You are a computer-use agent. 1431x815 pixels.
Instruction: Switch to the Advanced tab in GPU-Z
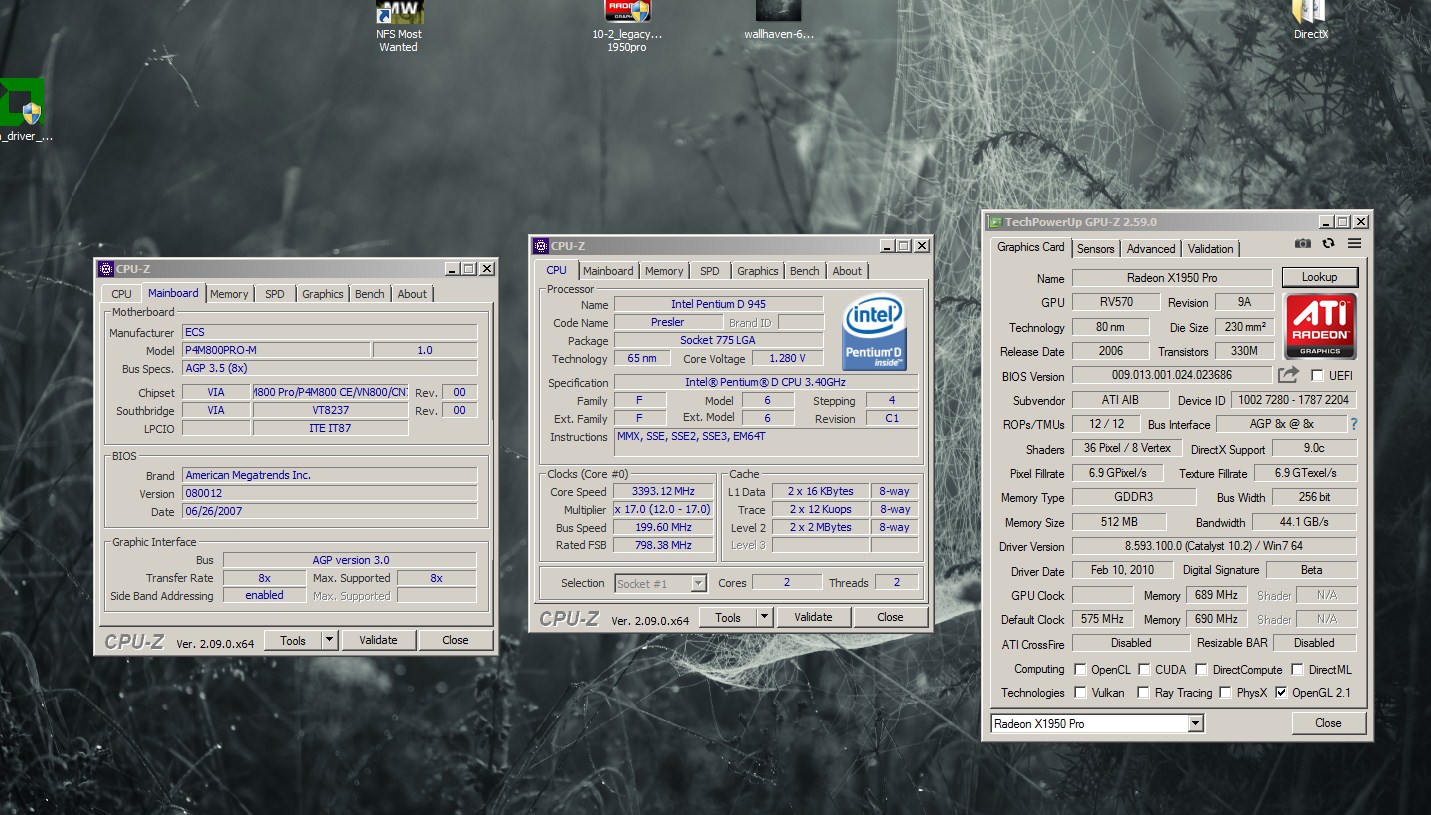point(1151,249)
